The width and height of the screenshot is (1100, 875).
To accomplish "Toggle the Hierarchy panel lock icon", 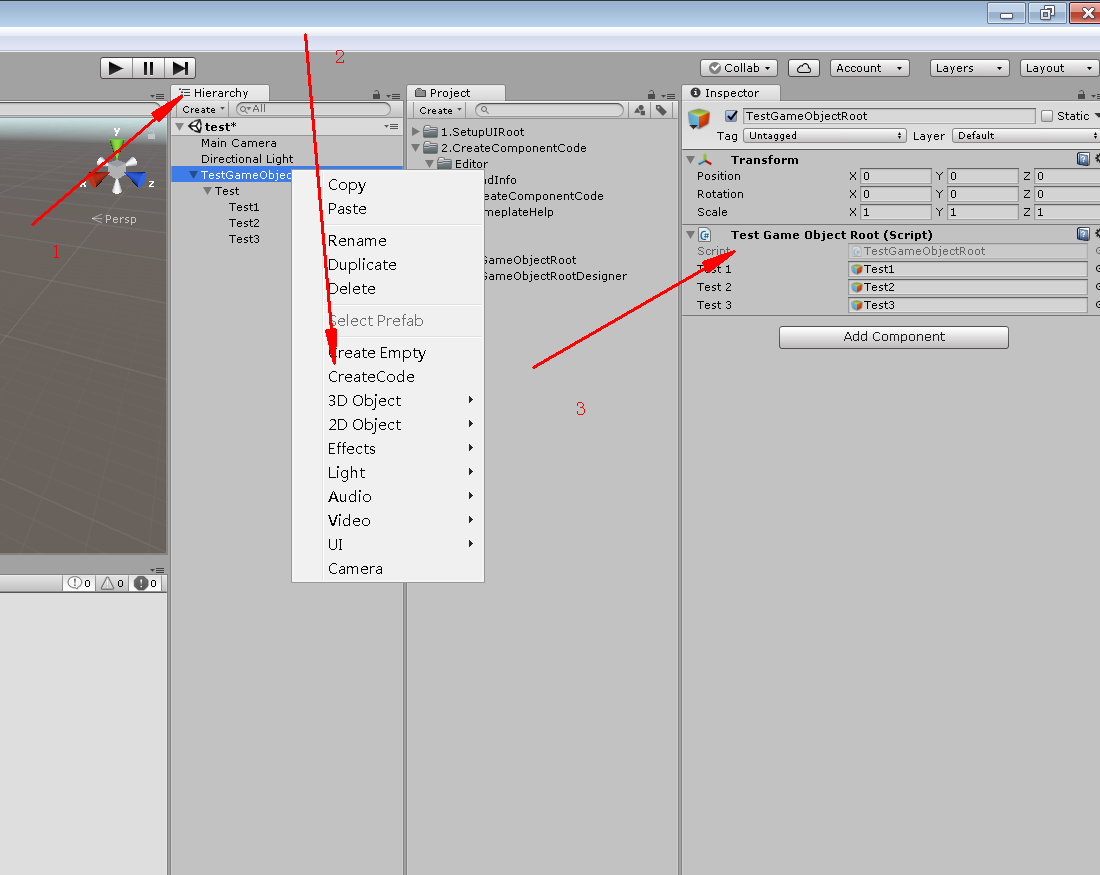I will [377, 95].
